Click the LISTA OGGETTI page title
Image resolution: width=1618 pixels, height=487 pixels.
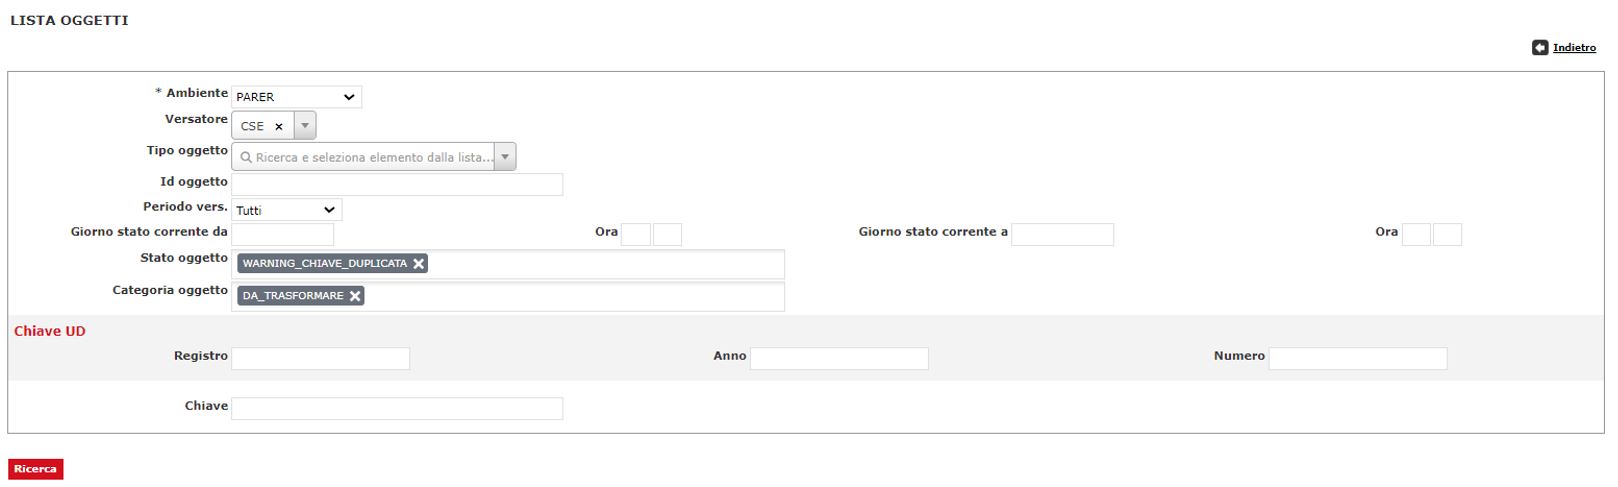coord(69,20)
